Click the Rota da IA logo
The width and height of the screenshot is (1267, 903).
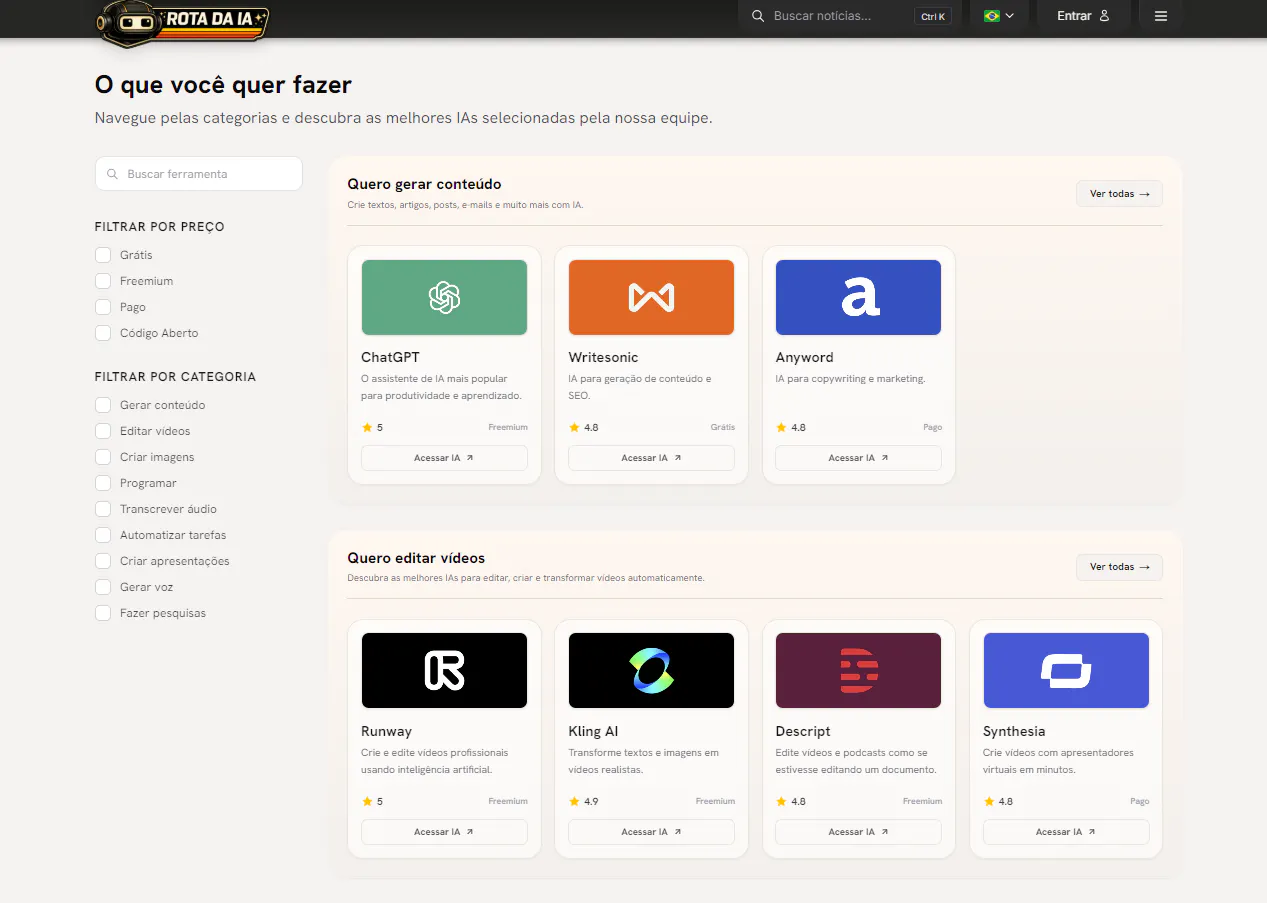coord(182,22)
